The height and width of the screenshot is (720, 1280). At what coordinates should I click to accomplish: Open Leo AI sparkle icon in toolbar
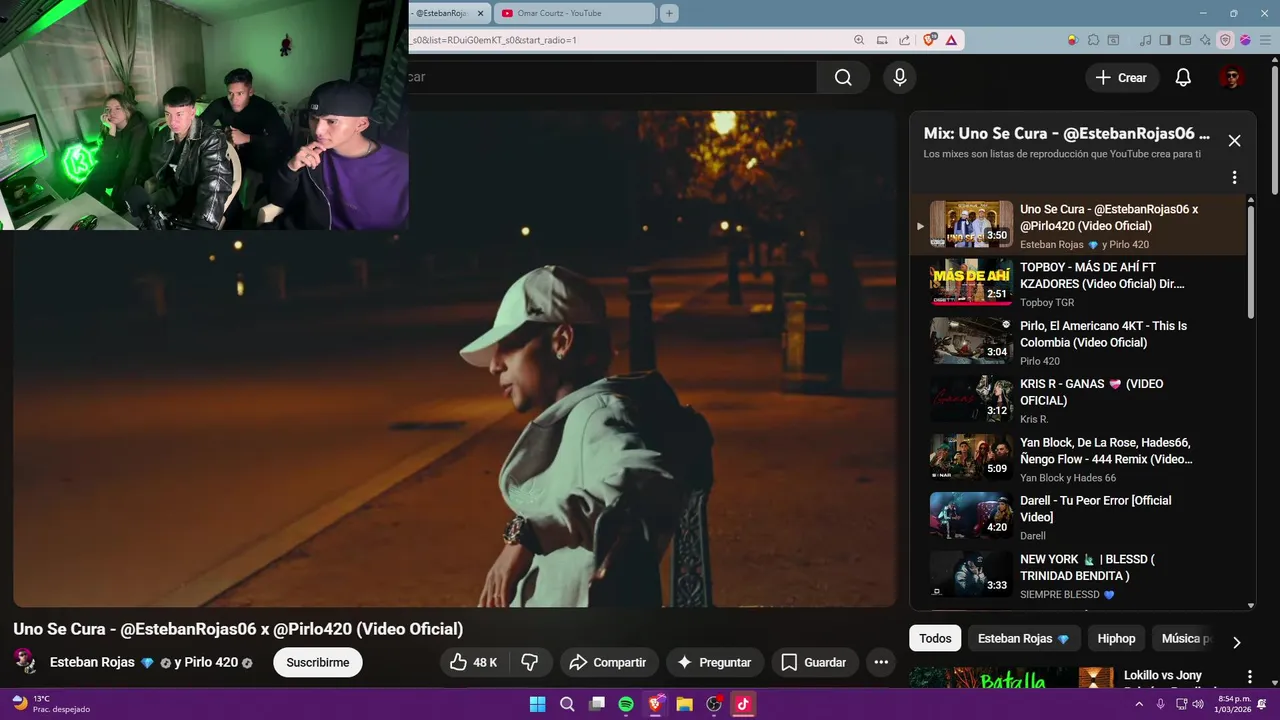(x=1205, y=40)
